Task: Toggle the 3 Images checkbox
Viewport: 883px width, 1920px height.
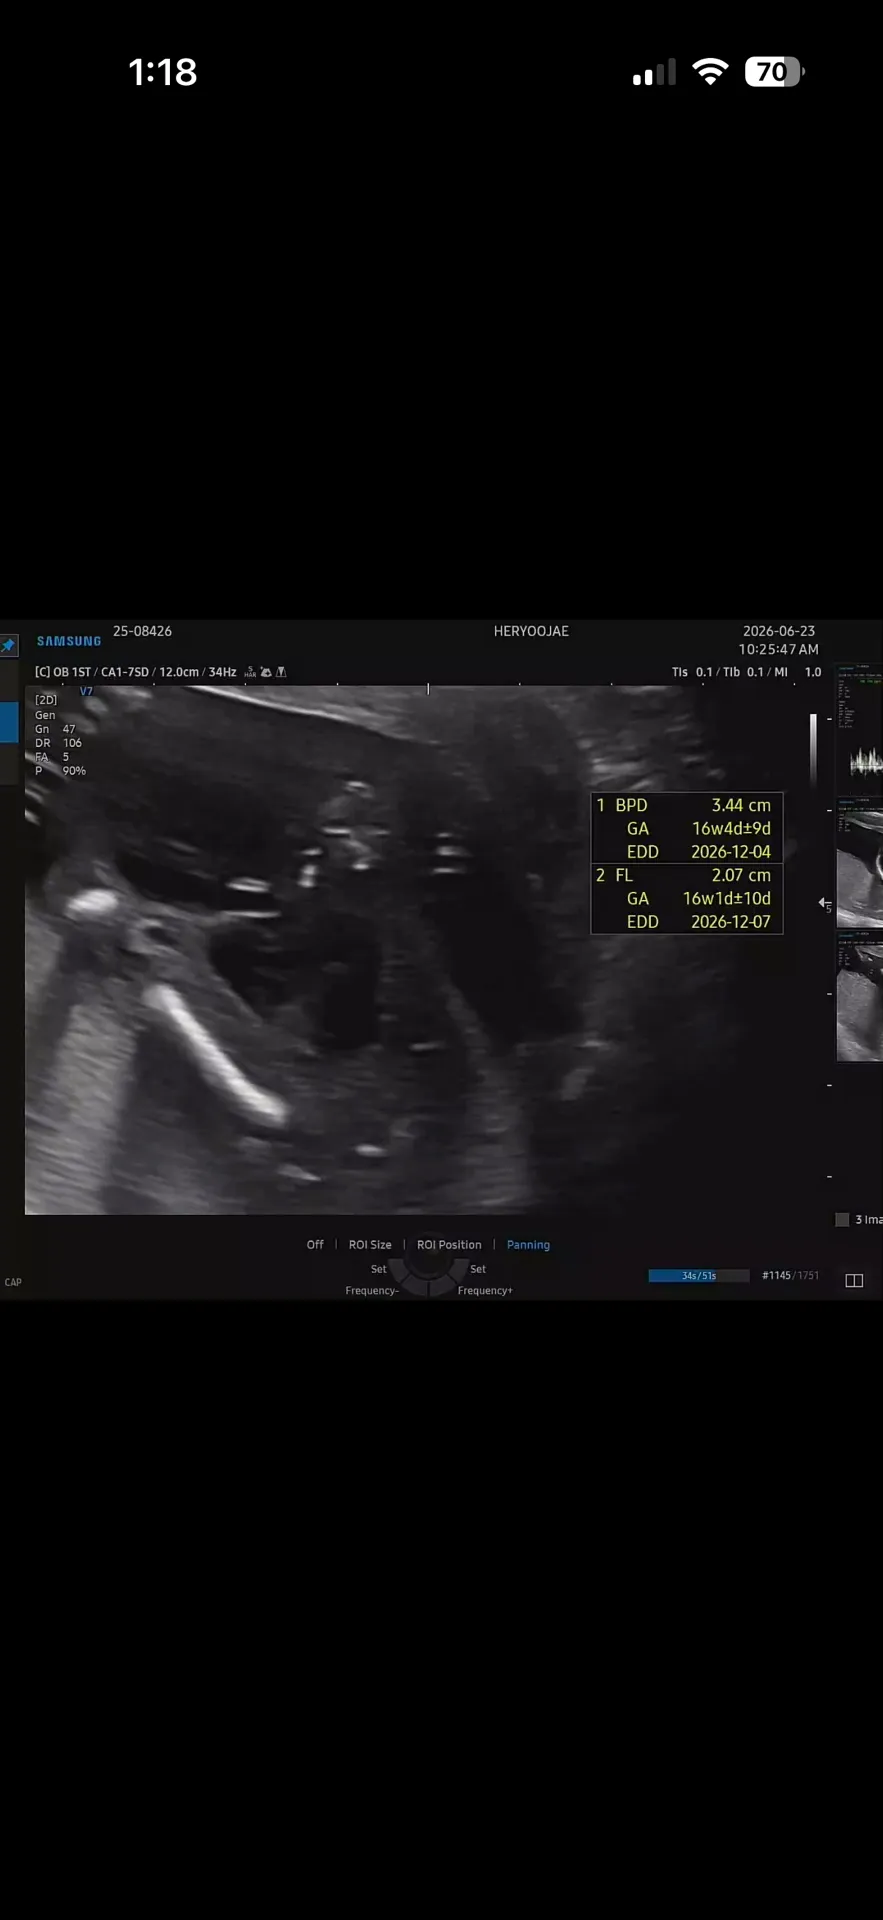Action: (x=842, y=1219)
